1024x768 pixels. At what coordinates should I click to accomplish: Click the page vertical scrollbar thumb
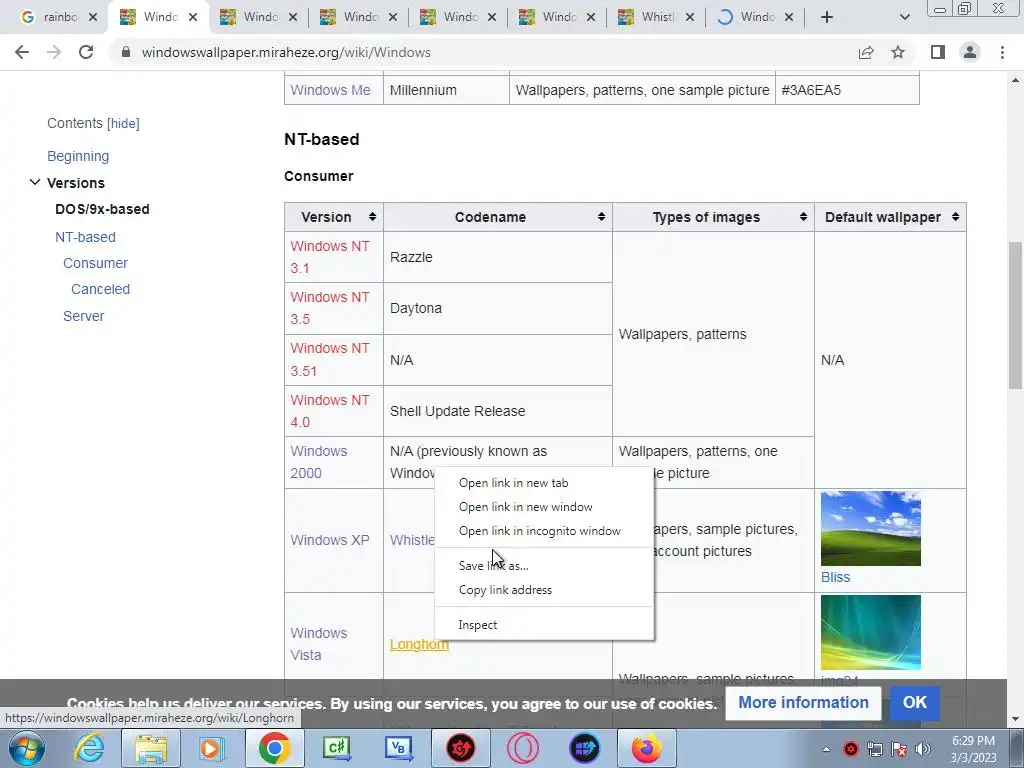pyautogui.click(x=1015, y=315)
